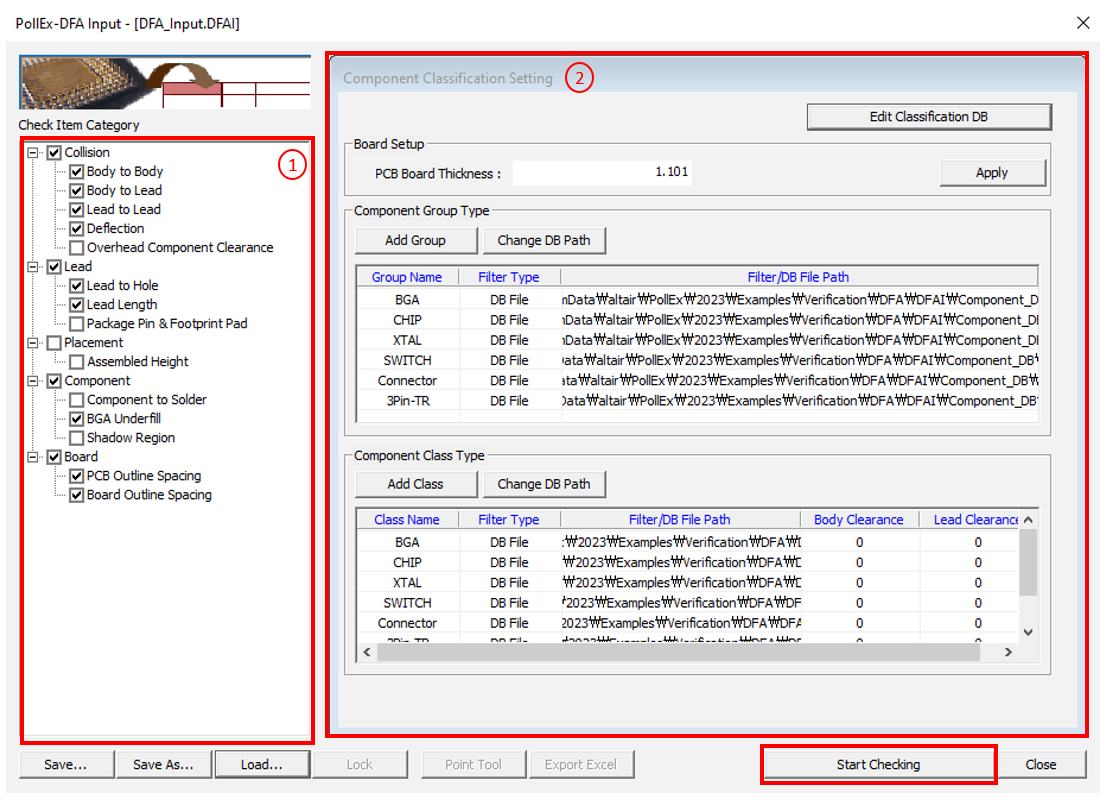
Task: Sort by Body Clearance column header
Action: (858, 520)
